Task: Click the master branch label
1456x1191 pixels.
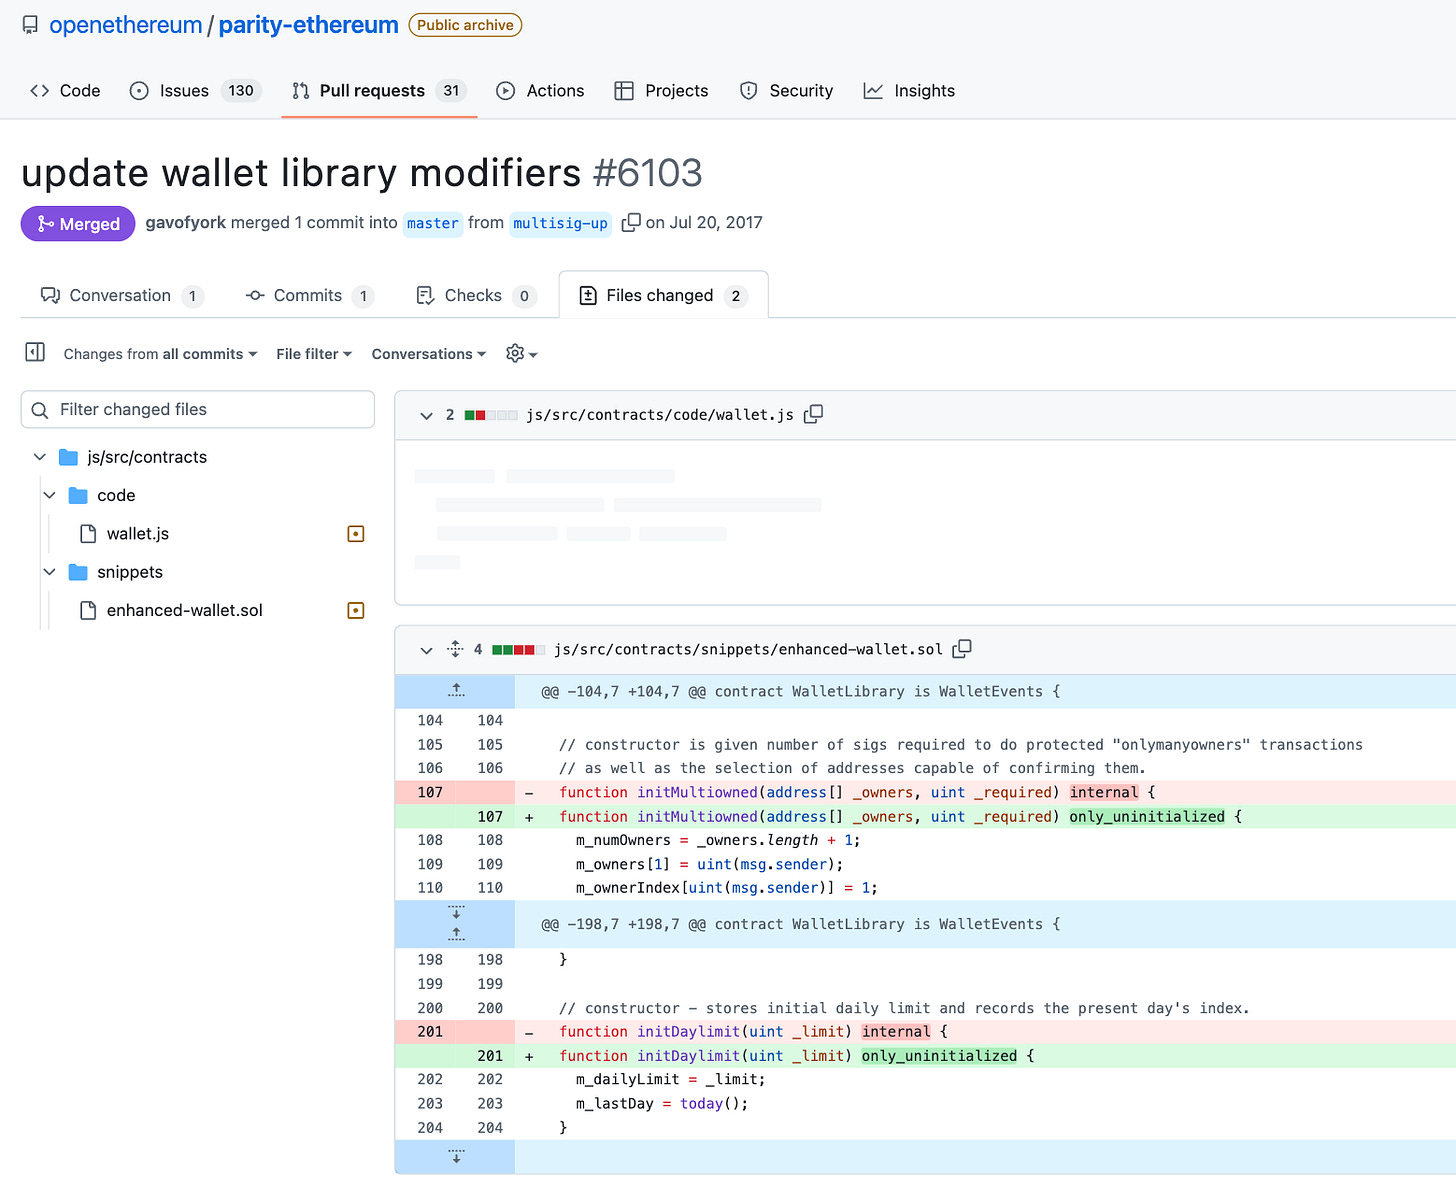Action: (433, 223)
